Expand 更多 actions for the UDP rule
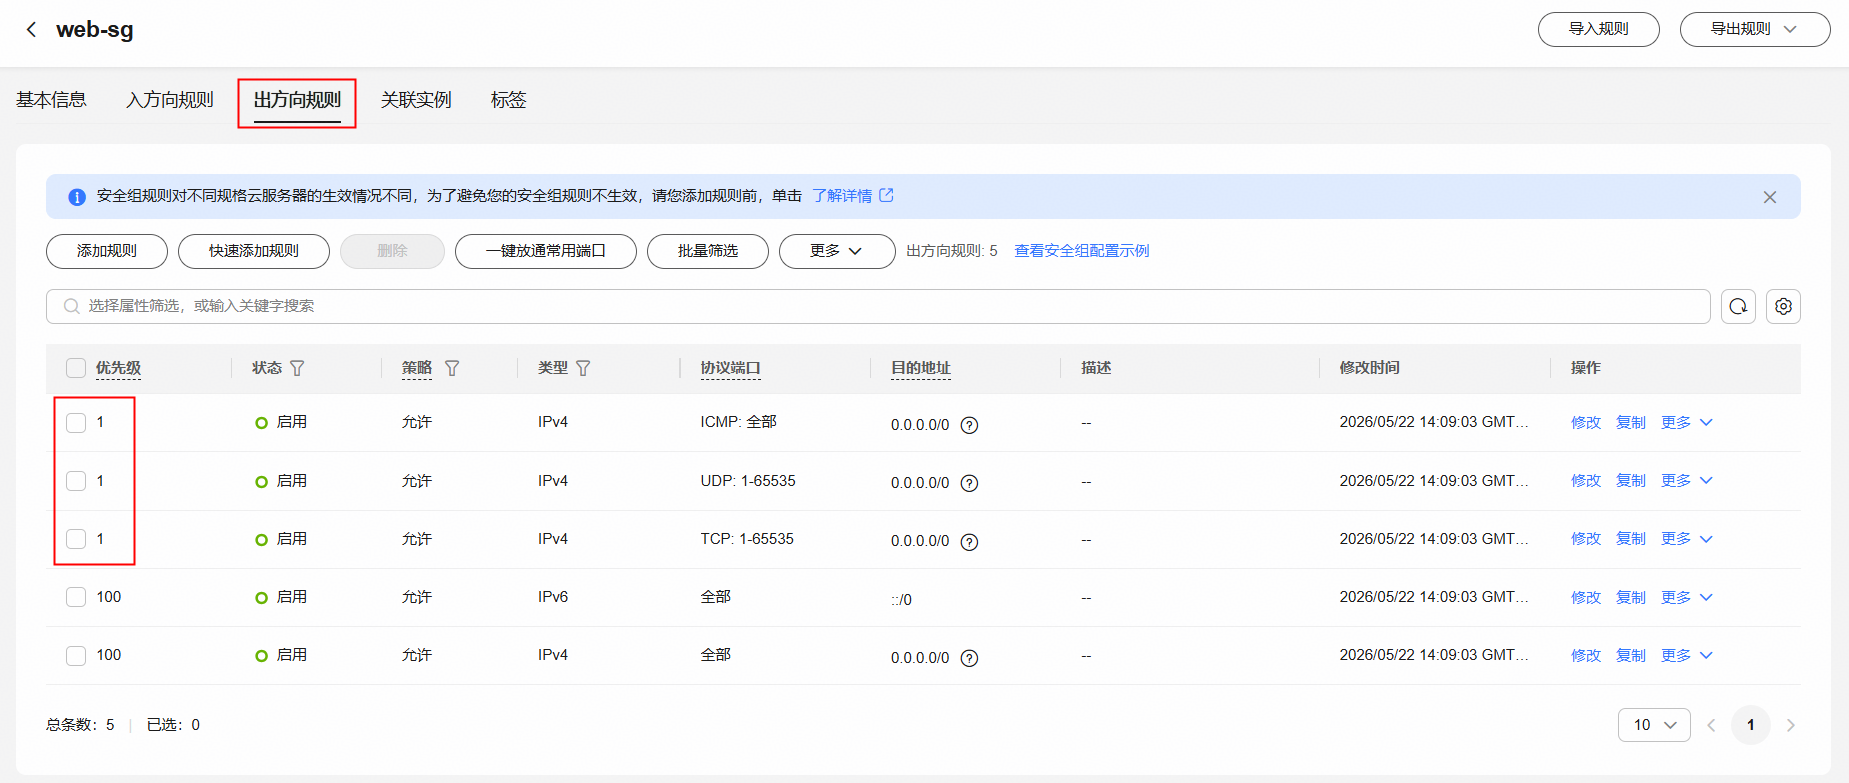The width and height of the screenshot is (1849, 783). pos(1687,481)
